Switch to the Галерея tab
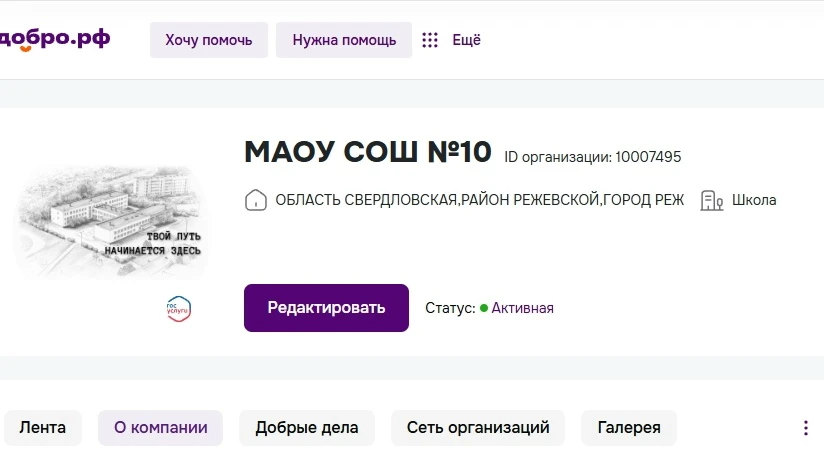The width and height of the screenshot is (824, 464). (x=629, y=428)
